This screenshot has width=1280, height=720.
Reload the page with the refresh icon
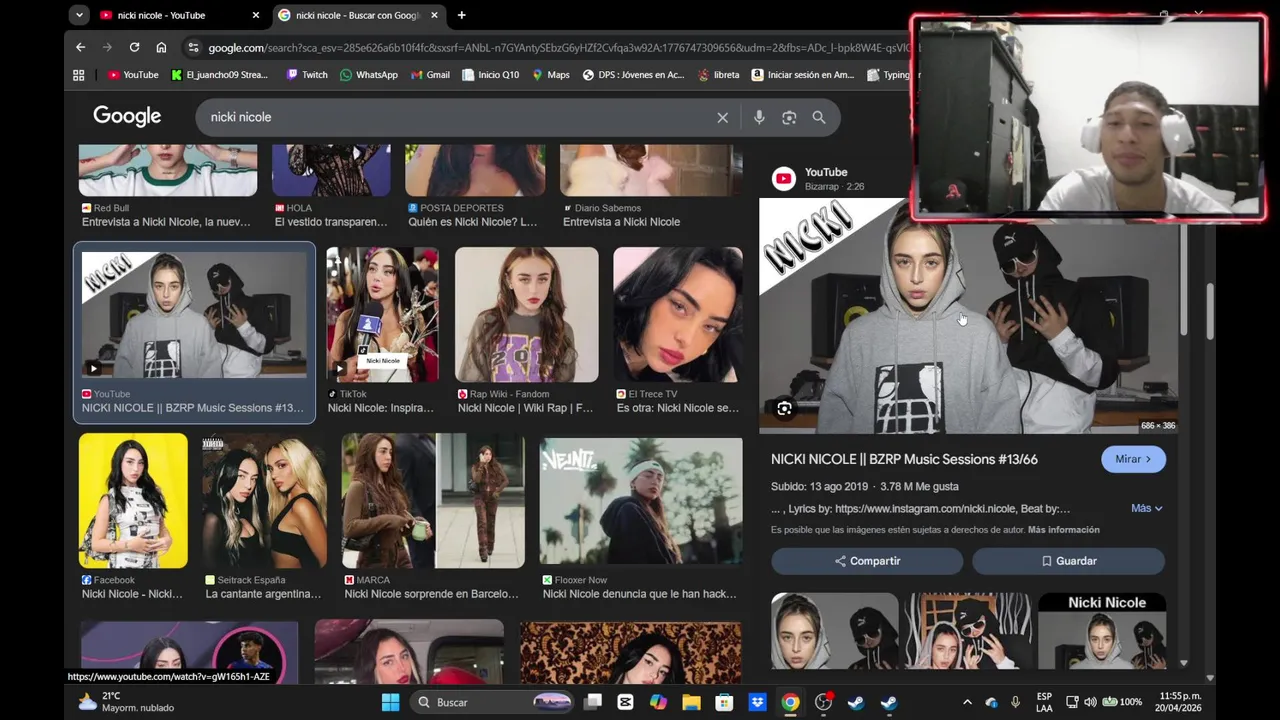pos(134,47)
